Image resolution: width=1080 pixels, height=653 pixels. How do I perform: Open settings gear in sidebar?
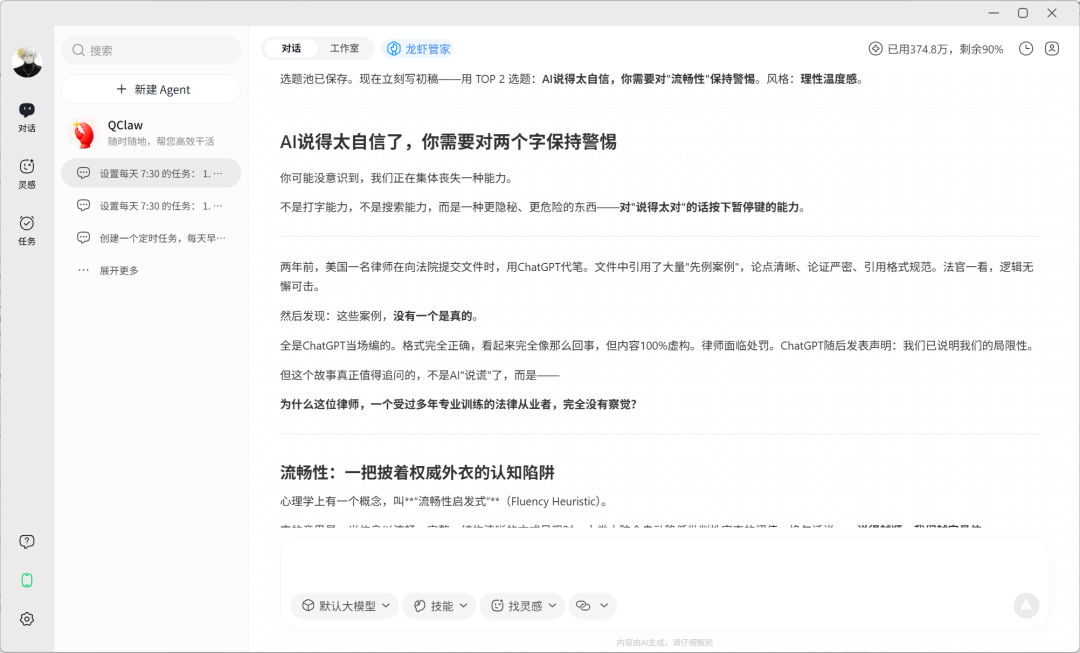click(x=27, y=619)
